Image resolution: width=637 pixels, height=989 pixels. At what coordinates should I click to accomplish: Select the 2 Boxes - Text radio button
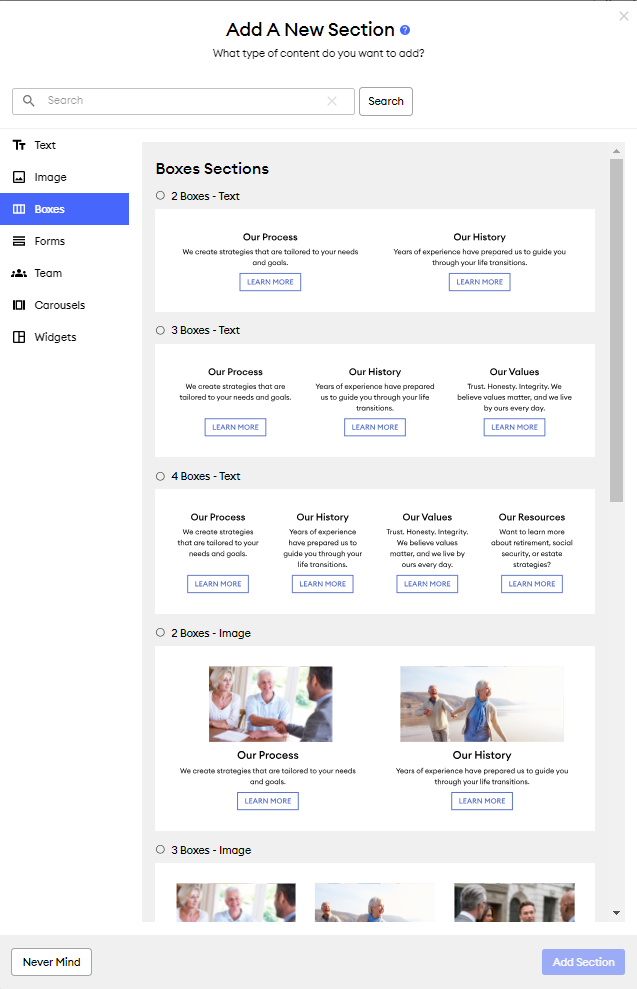[x=160, y=196]
